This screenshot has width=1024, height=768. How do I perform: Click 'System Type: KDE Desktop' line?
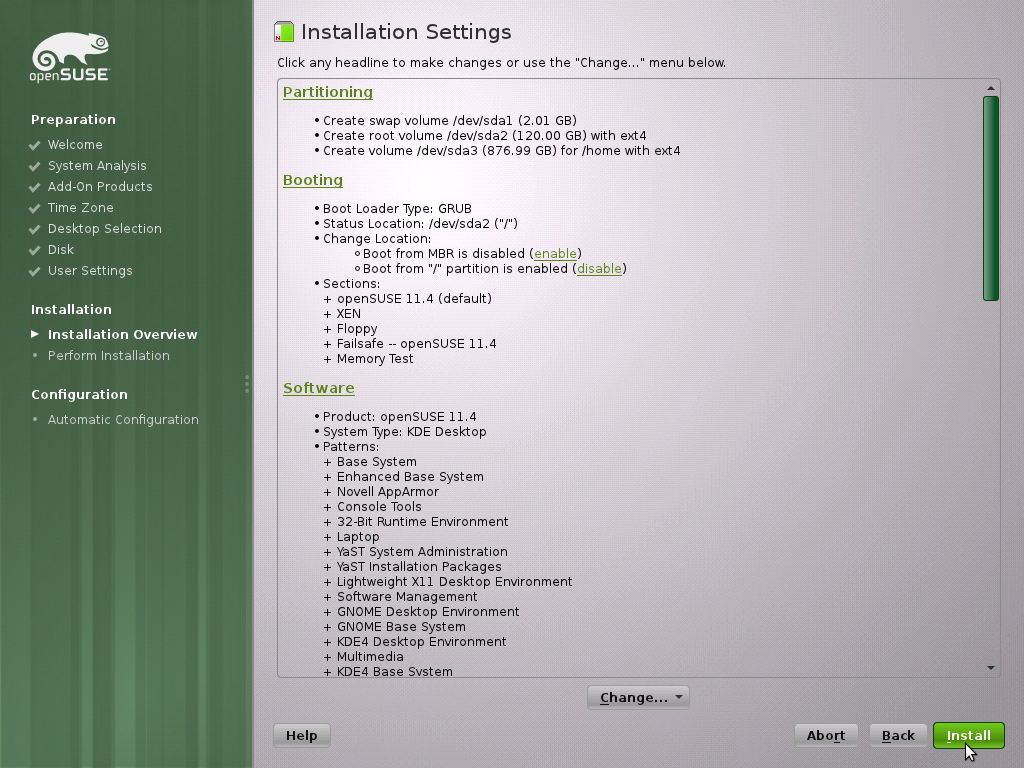pos(404,432)
